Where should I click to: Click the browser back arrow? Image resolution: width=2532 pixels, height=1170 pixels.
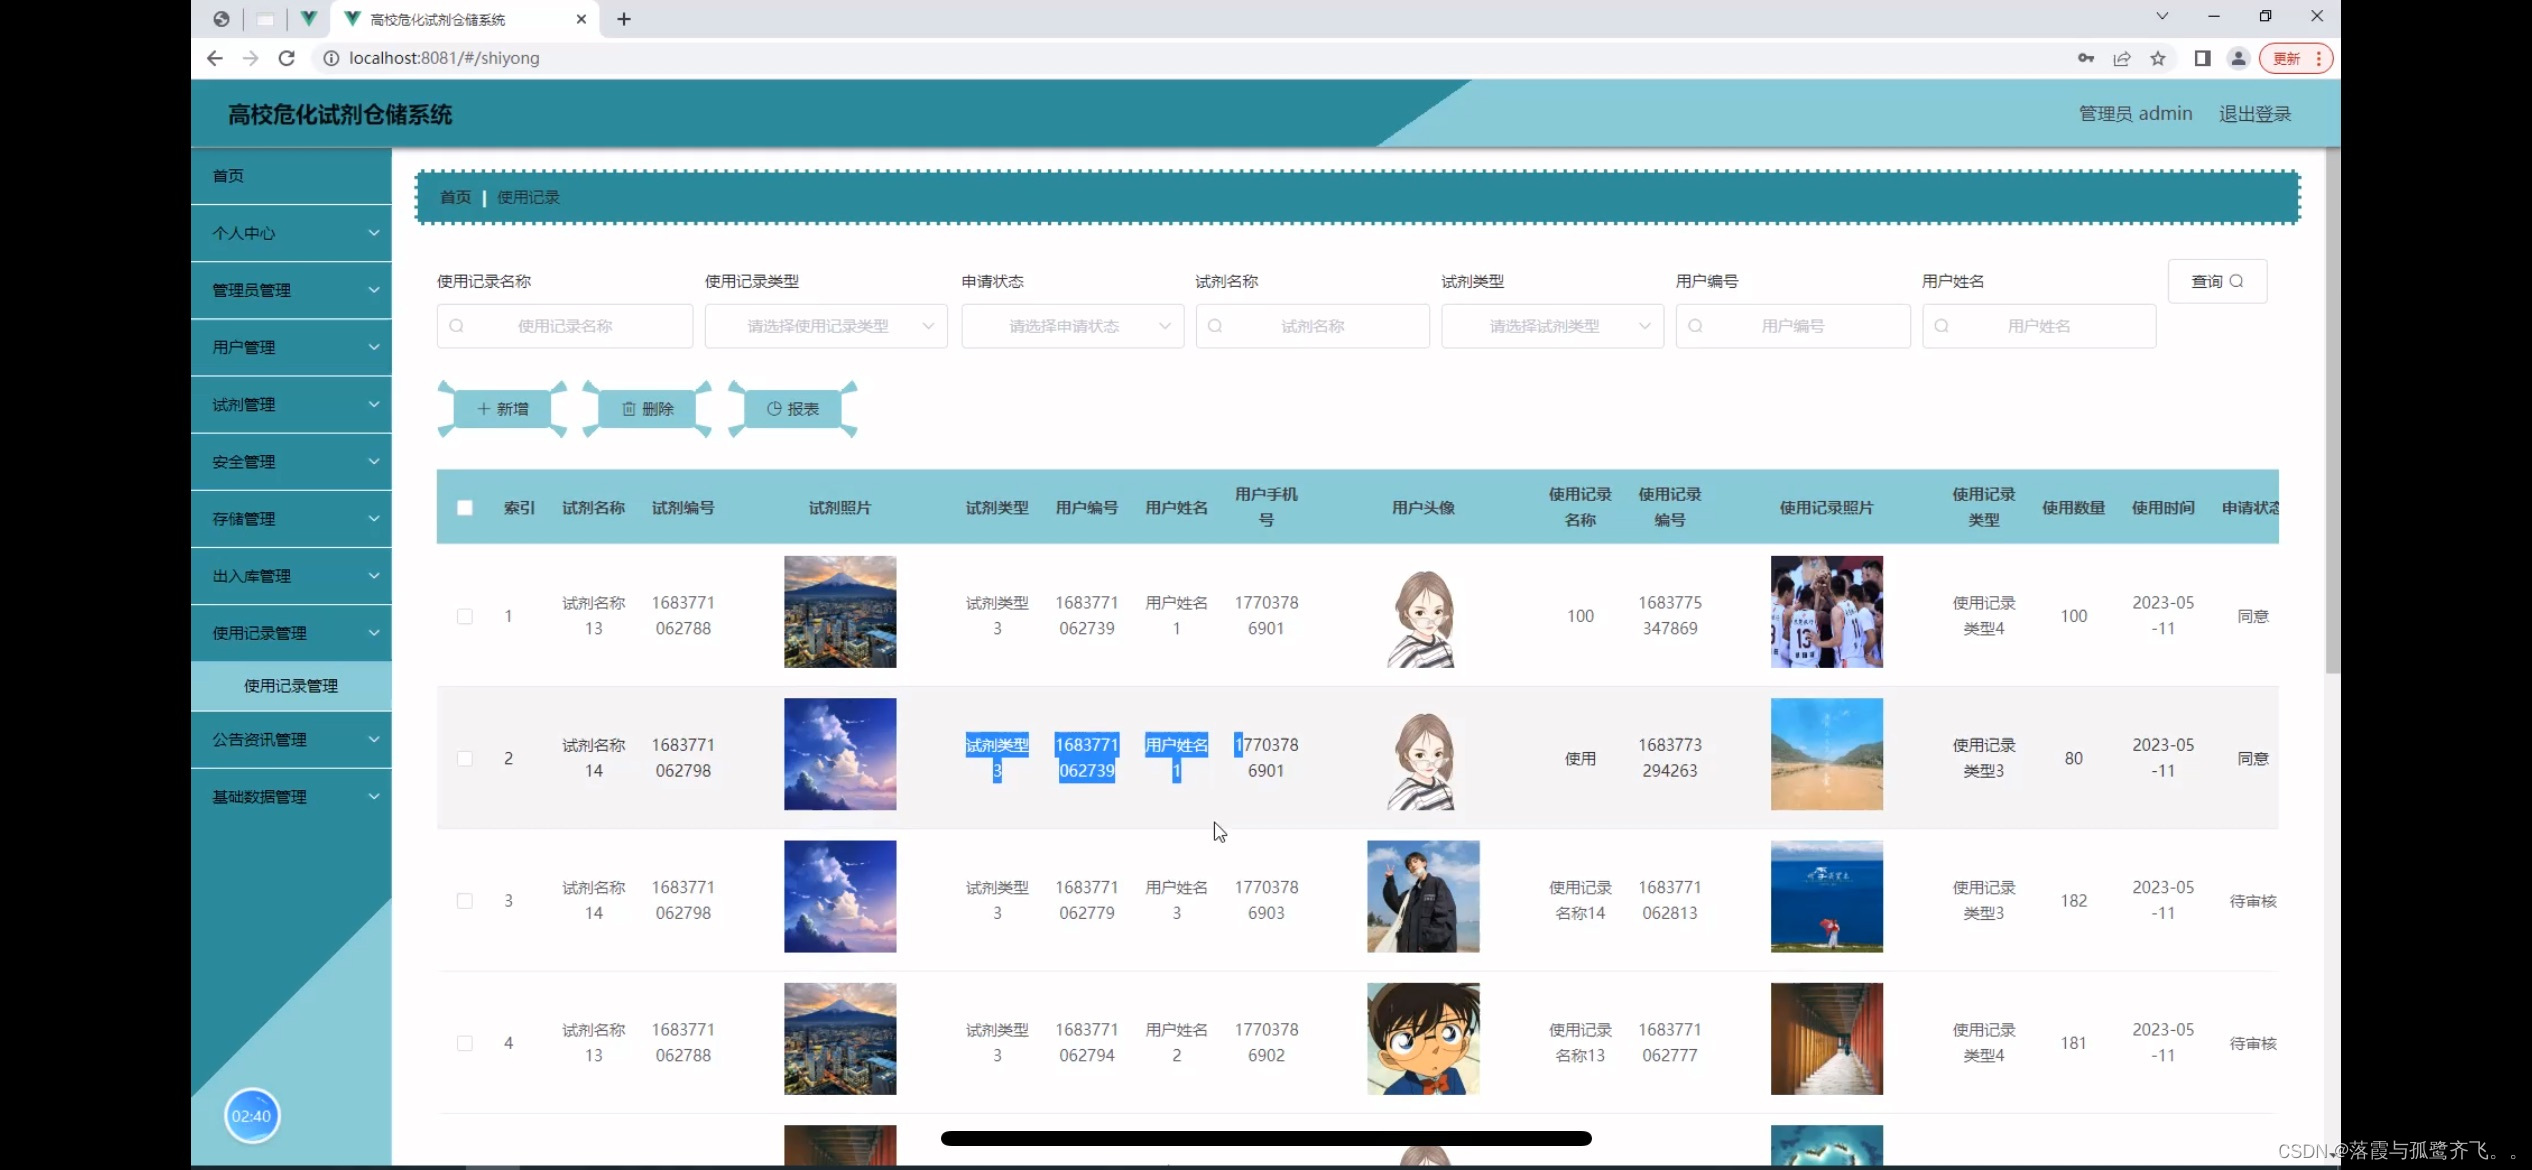tap(215, 58)
